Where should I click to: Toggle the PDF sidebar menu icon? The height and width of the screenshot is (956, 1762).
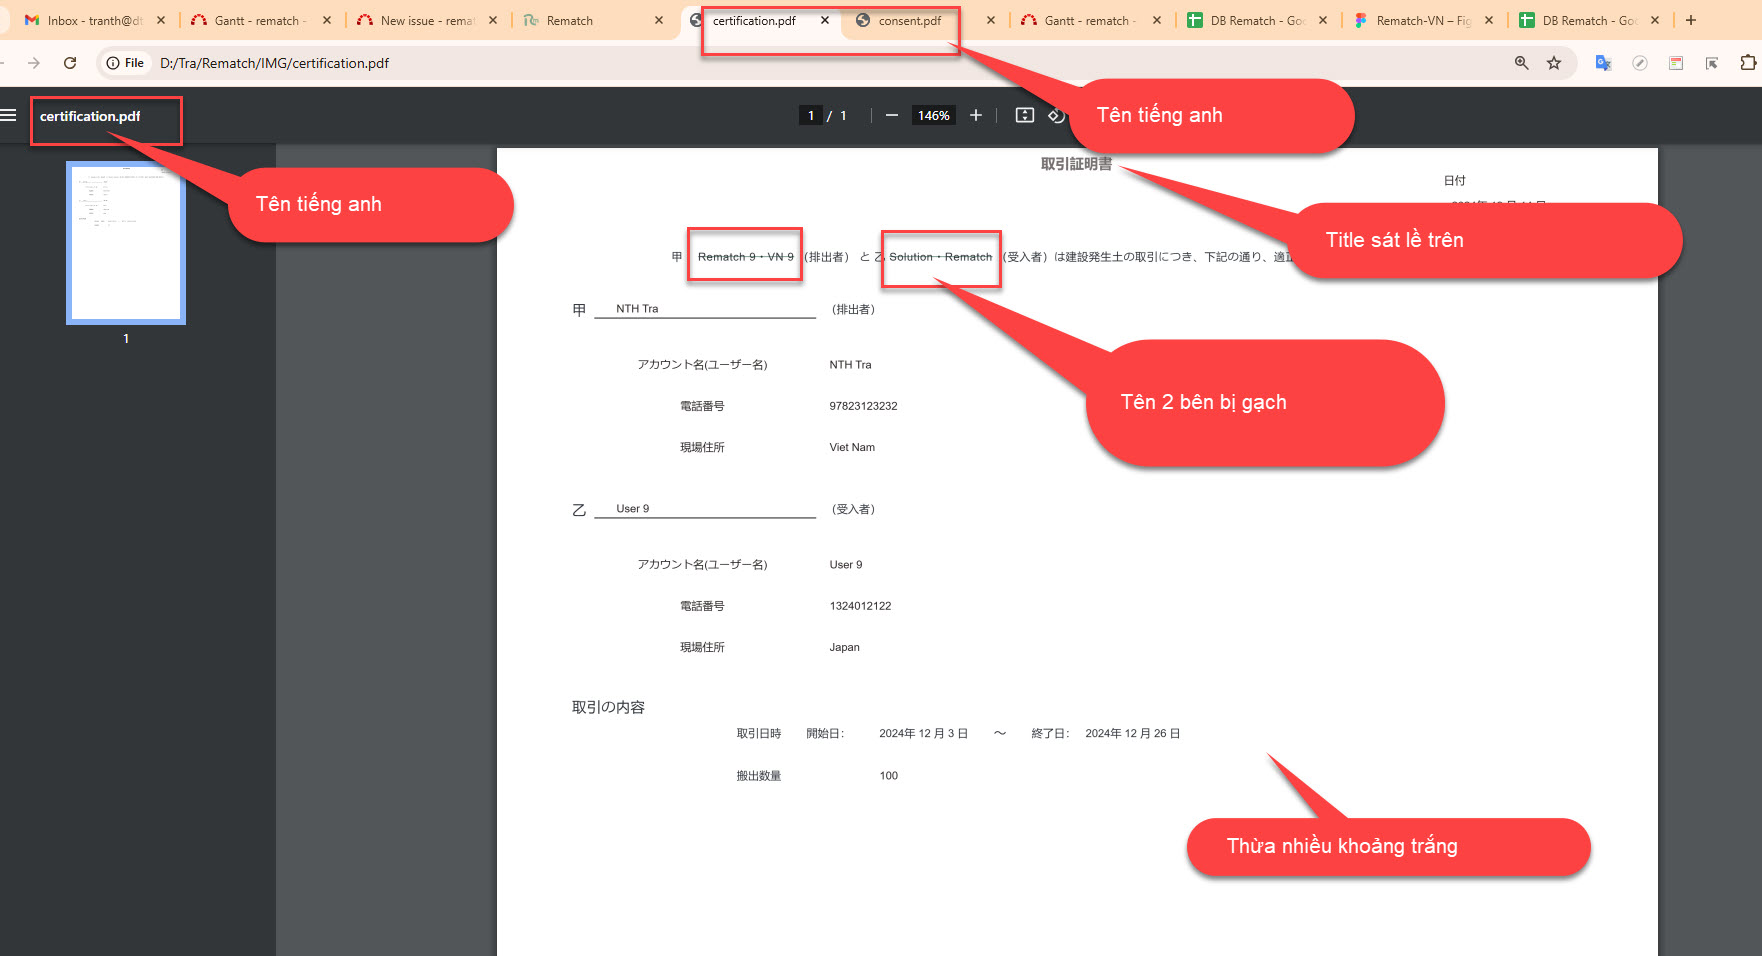[9, 115]
